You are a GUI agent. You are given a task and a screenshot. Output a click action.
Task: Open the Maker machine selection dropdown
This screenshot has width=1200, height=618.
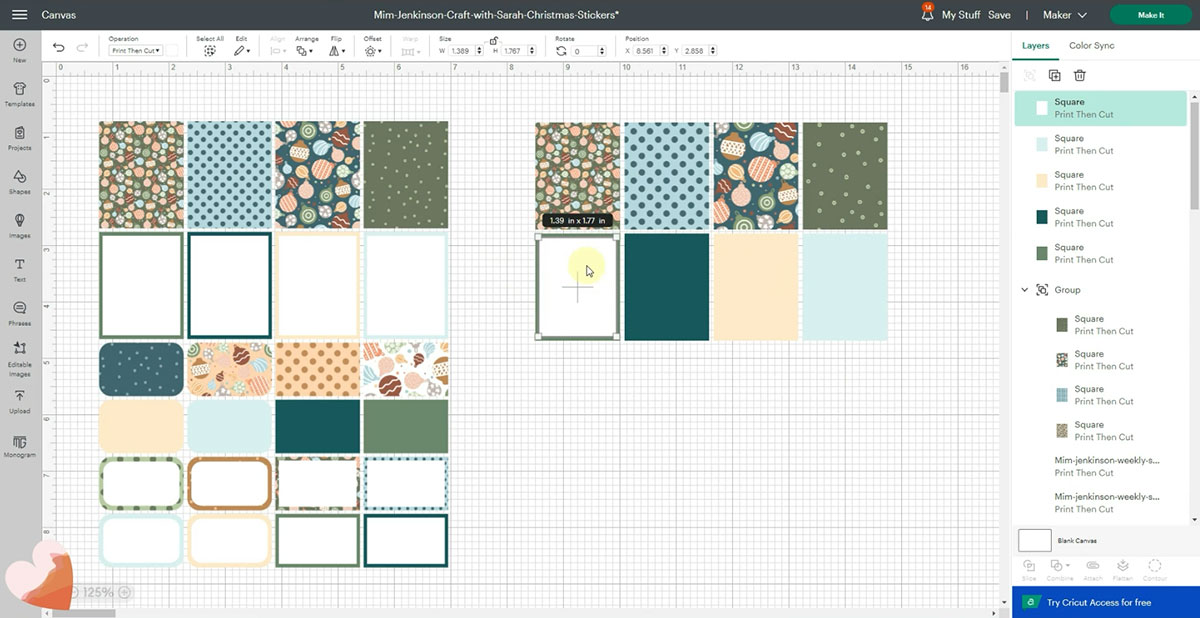pyautogui.click(x=1064, y=15)
